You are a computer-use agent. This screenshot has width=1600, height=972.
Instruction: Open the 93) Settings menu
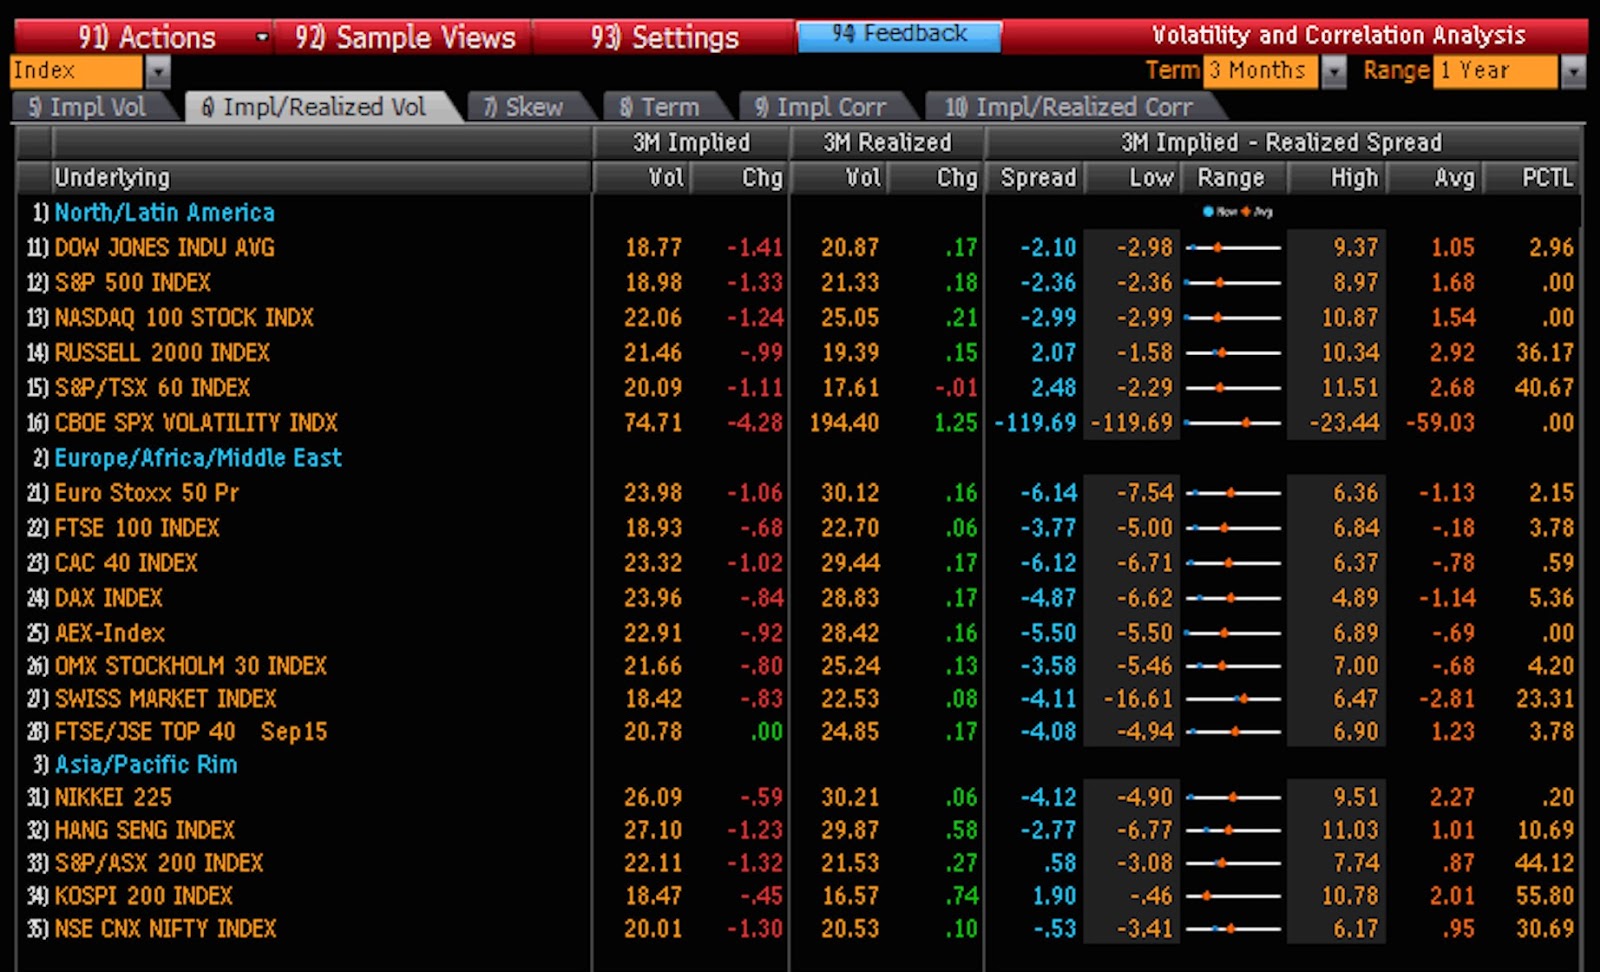coord(664,38)
